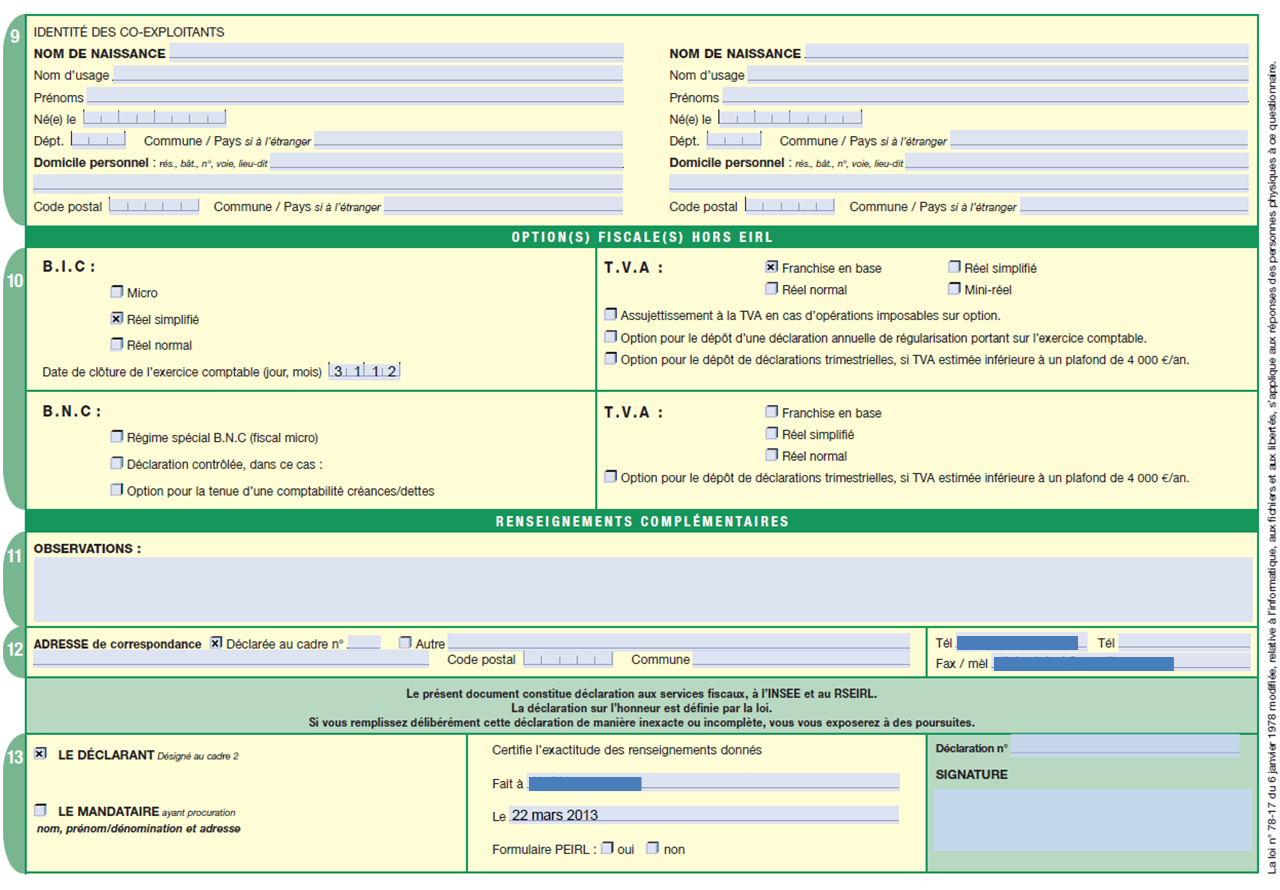Tick the B.I.C Réel normal checkbox

coord(117,345)
